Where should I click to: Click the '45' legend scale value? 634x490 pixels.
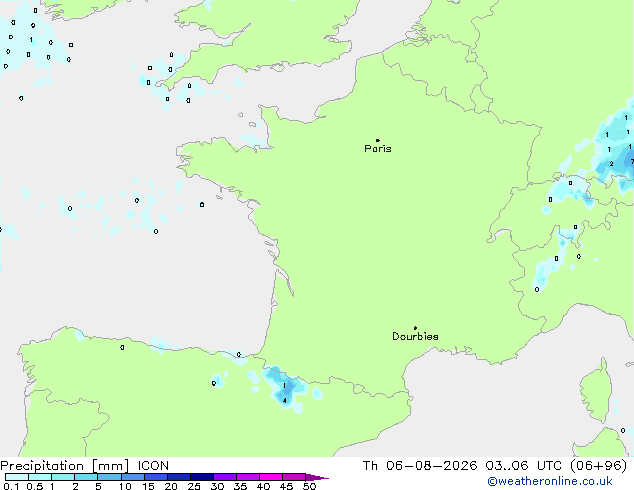click(x=286, y=486)
